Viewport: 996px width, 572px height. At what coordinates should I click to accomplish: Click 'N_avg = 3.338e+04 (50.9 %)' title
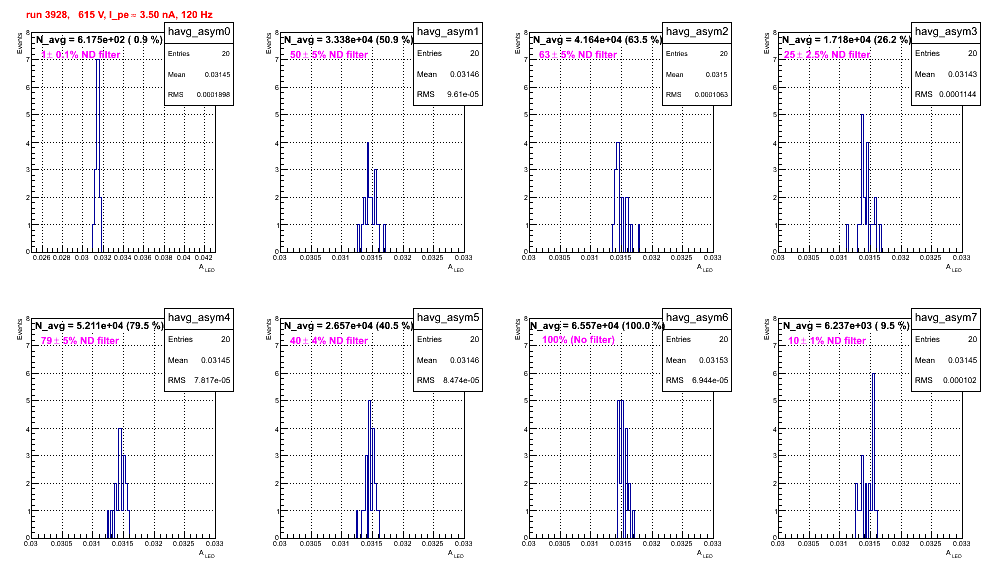348,39
